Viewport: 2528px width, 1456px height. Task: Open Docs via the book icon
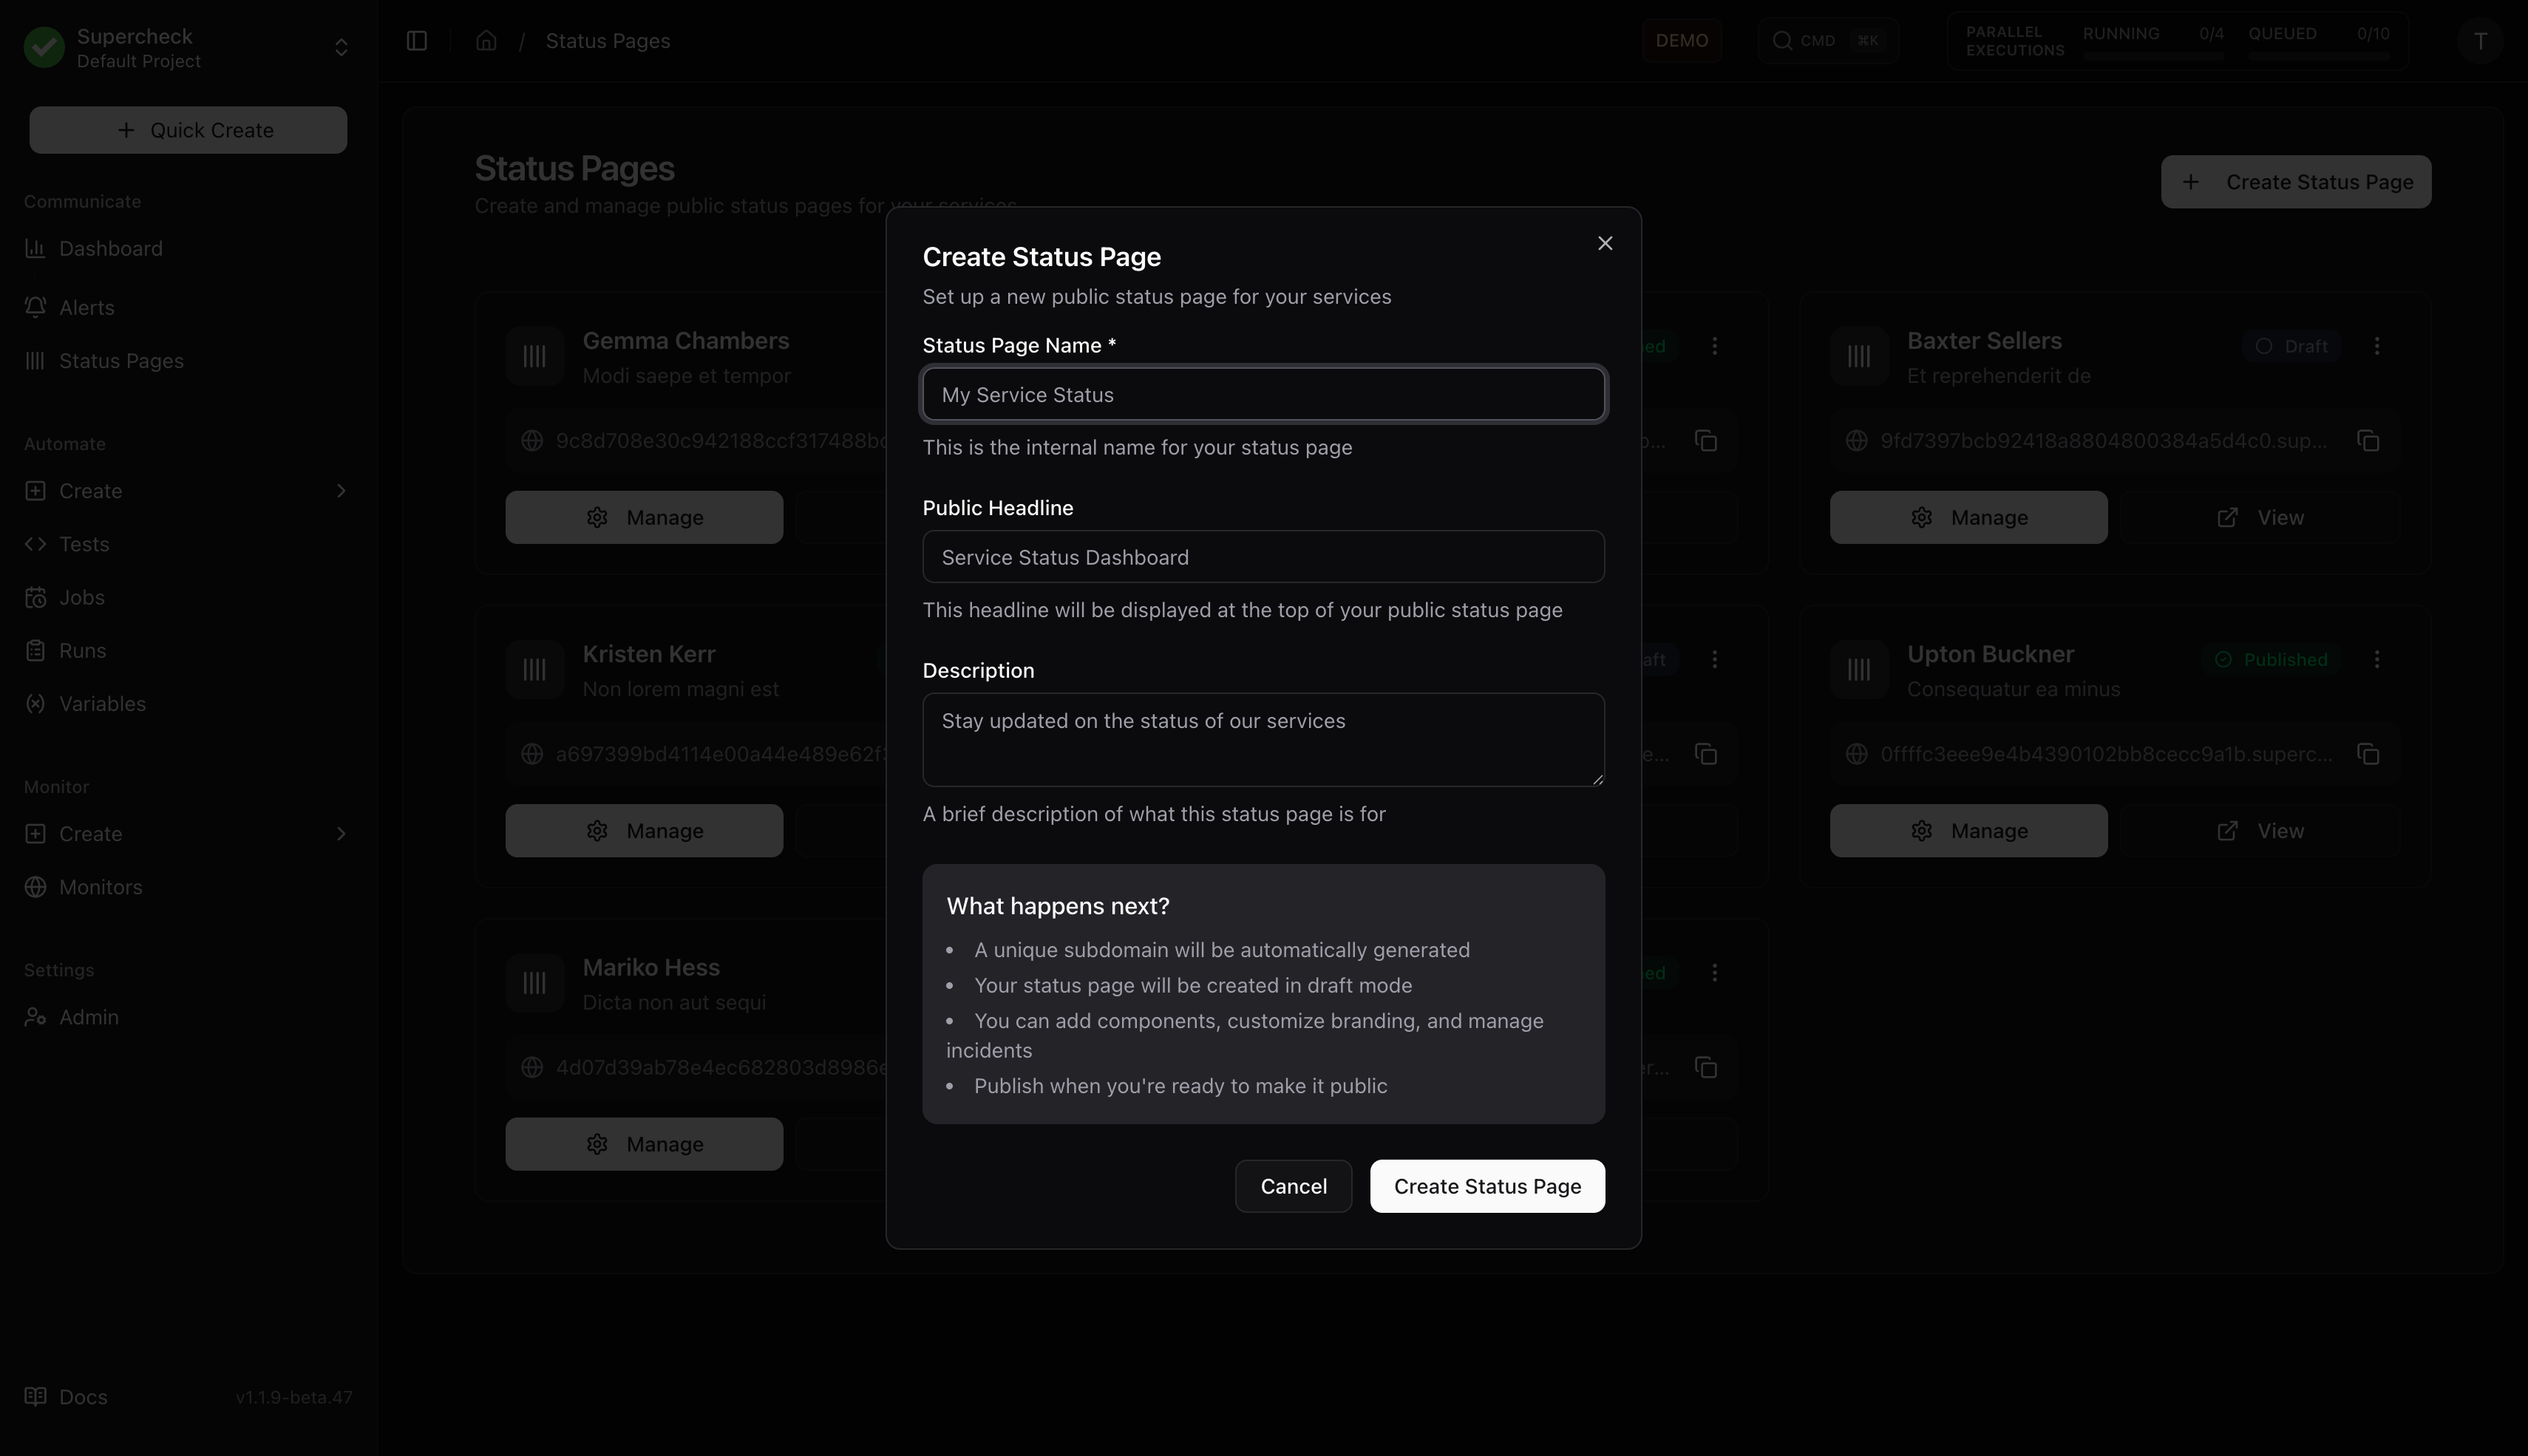click(37, 1396)
